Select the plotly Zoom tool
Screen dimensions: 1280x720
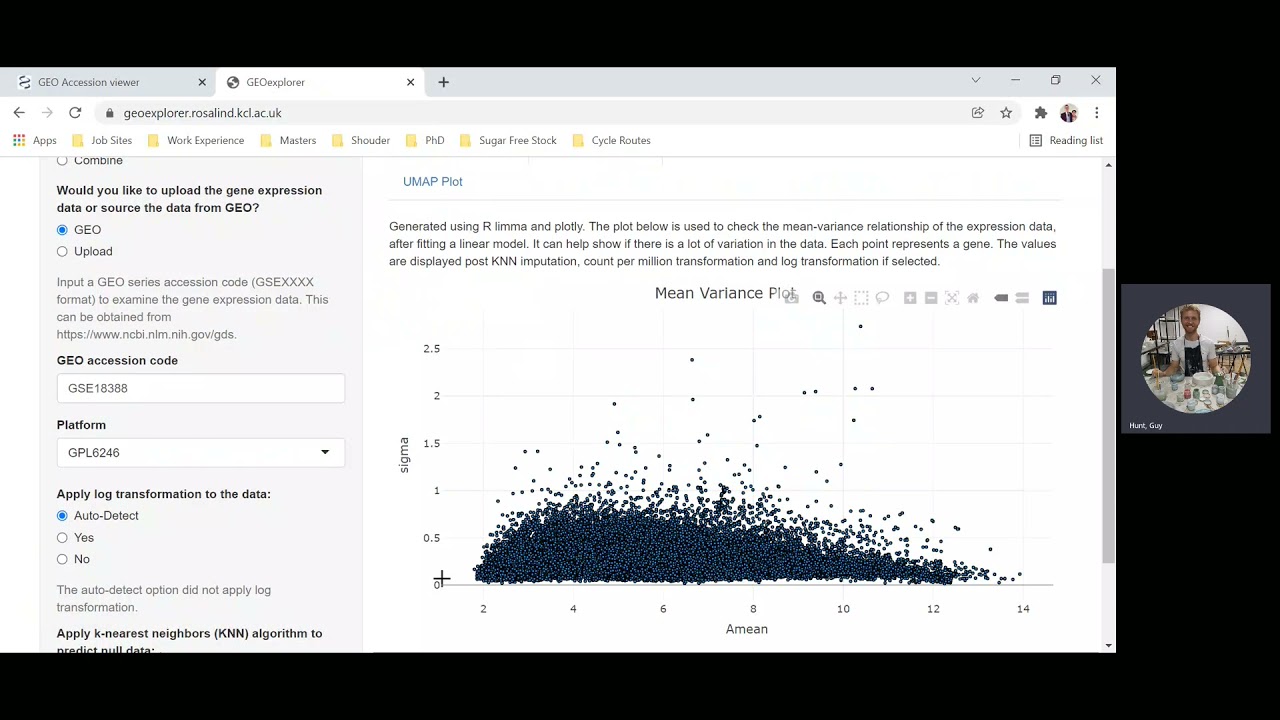pos(819,298)
